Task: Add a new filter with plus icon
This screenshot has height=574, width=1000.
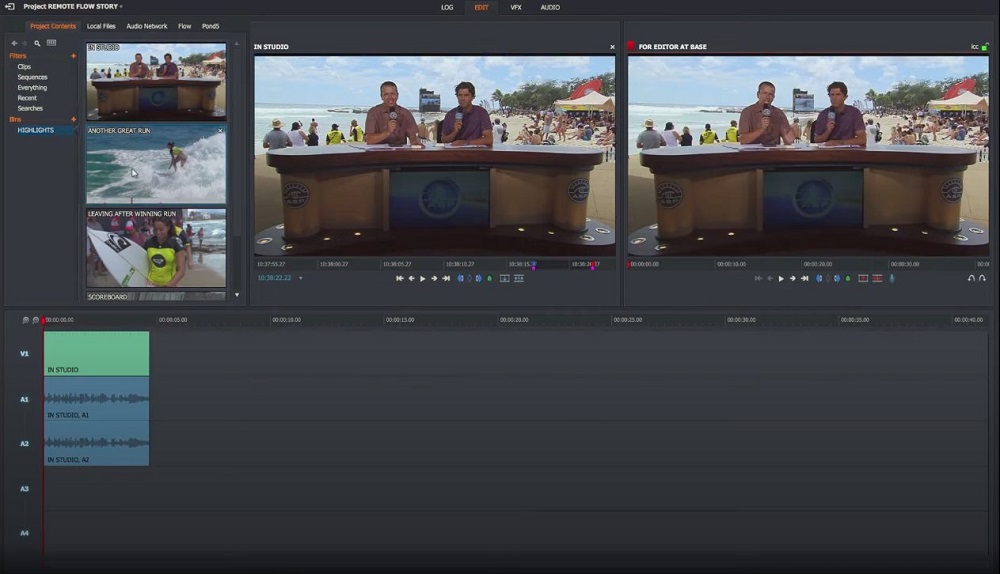Action: [x=73, y=56]
